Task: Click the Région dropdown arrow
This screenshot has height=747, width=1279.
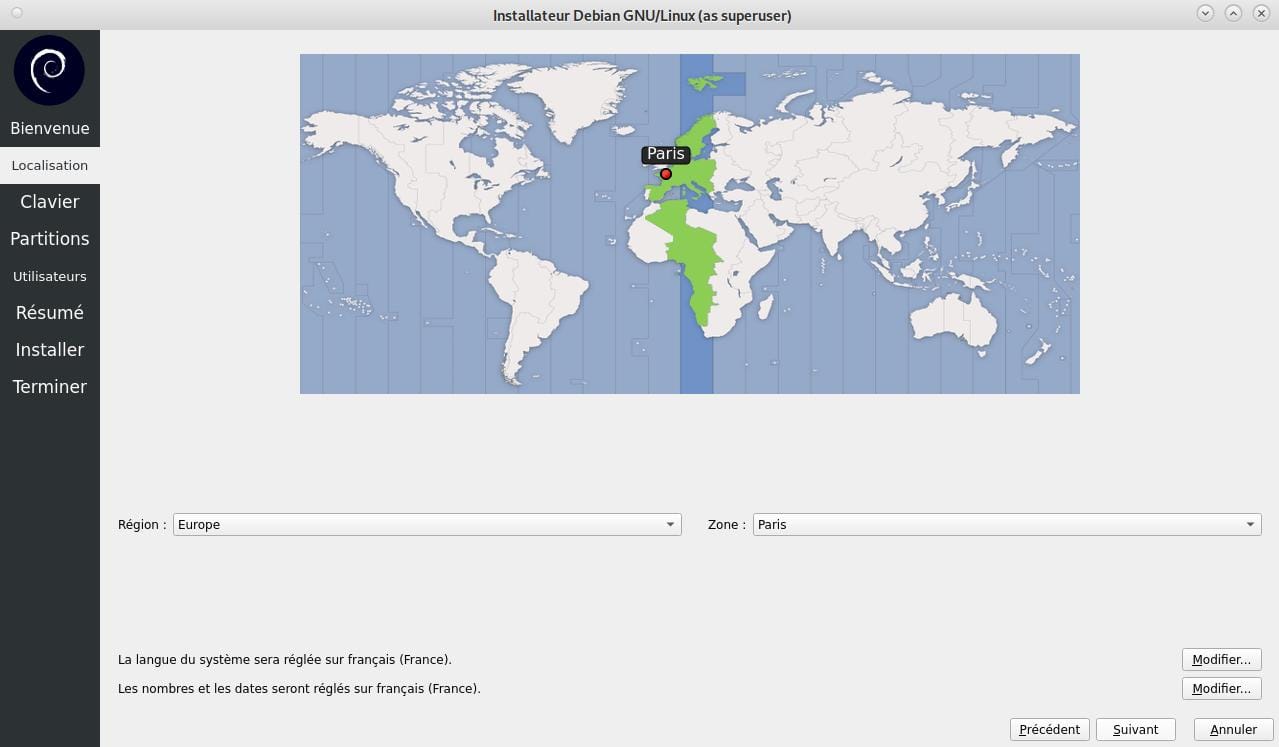Action: click(670, 524)
